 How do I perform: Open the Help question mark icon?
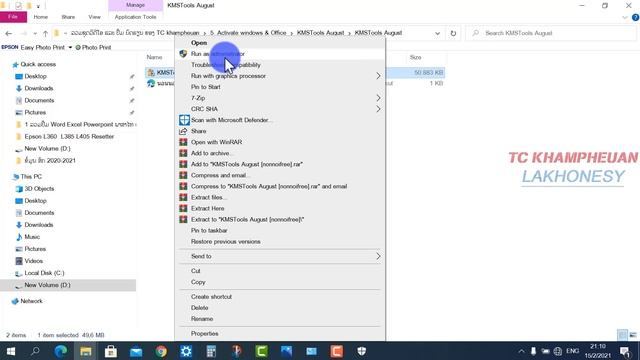click(x=635, y=17)
